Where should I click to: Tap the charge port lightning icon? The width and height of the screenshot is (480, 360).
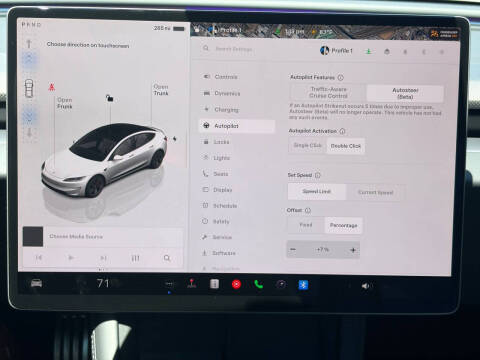174,138
